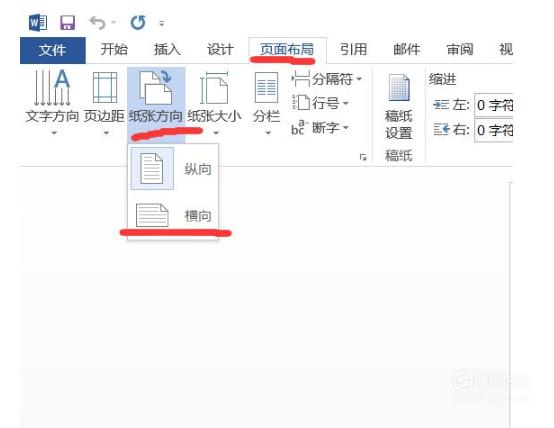The height and width of the screenshot is (428, 554).
Task: Open the 纸张大小 paper size menu
Action: pyautogui.click(x=214, y=102)
